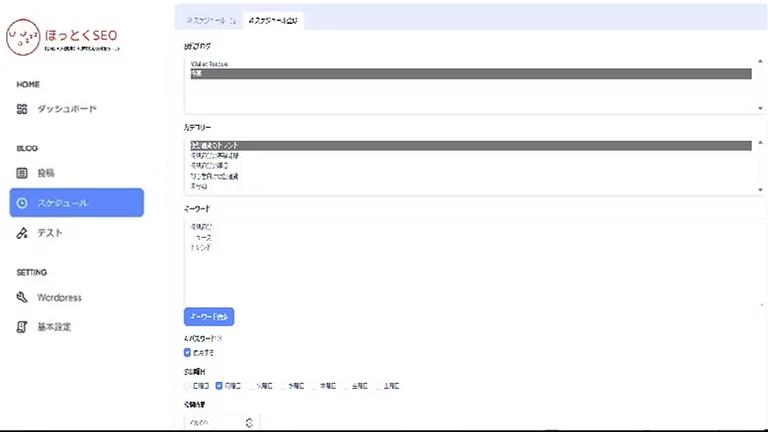Switch to the first schedule list tab

coord(212,20)
